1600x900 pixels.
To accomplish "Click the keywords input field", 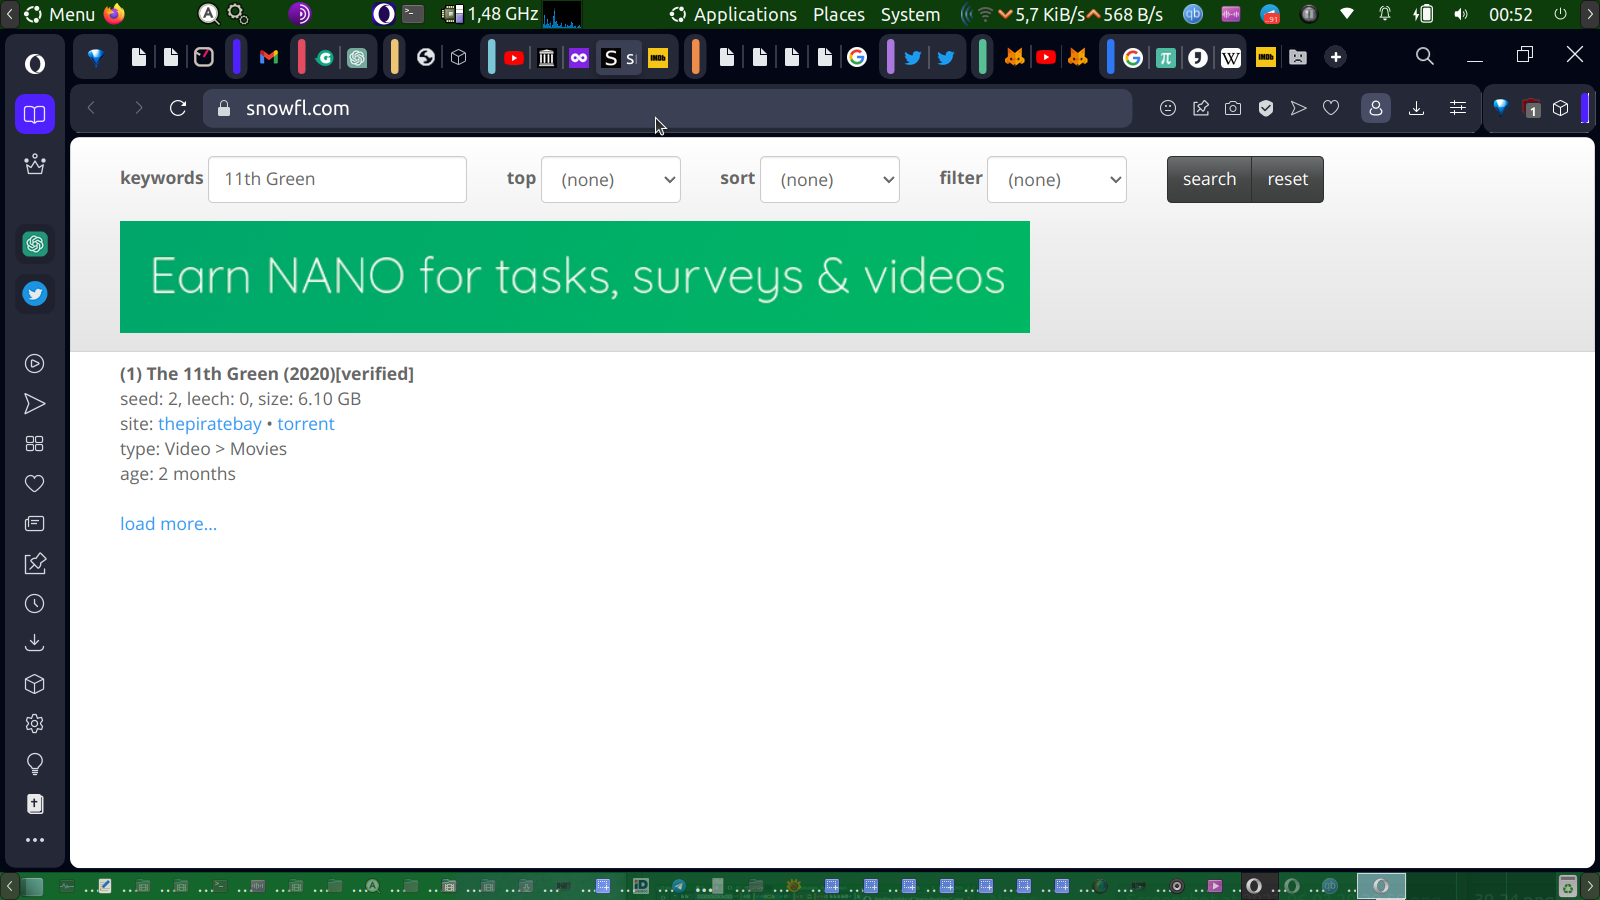I will pyautogui.click(x=337, y=180).
